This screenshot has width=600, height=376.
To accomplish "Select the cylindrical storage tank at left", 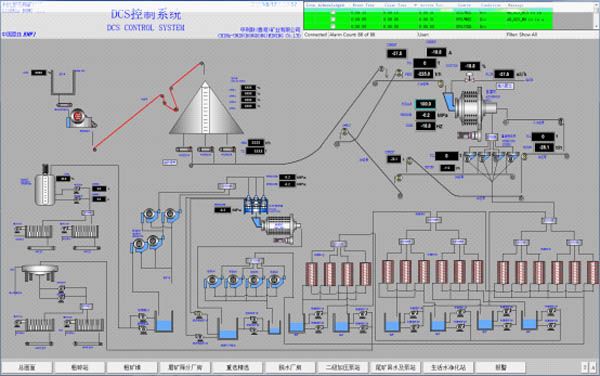I will coord(45,187).
